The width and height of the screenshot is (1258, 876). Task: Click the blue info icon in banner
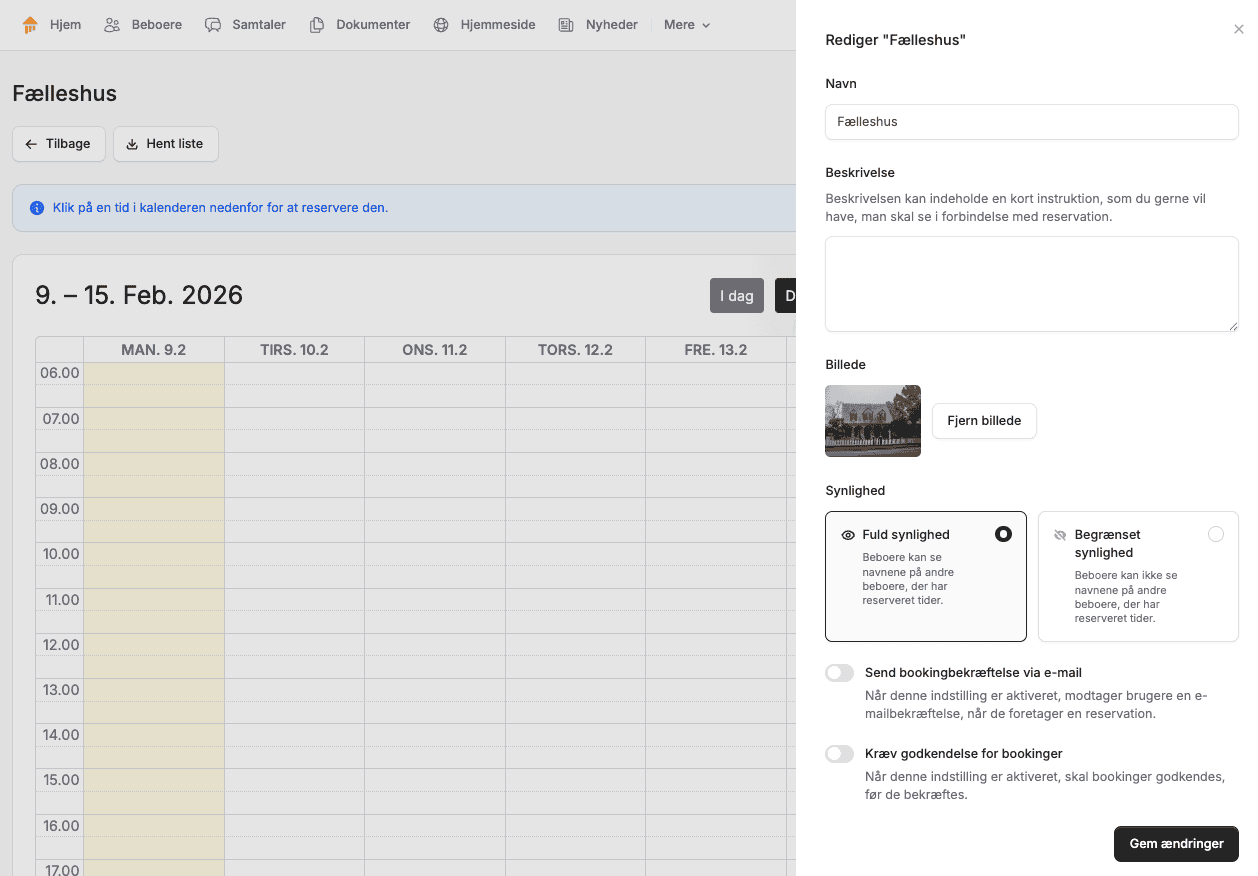37,208
